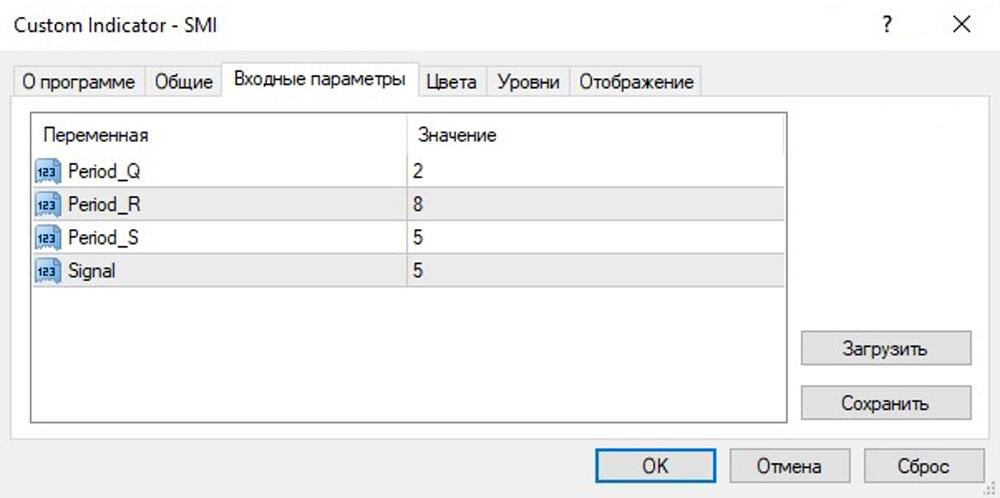
Task: Click the Period_Q integer variable icon
Action: [x=48, y=171]
